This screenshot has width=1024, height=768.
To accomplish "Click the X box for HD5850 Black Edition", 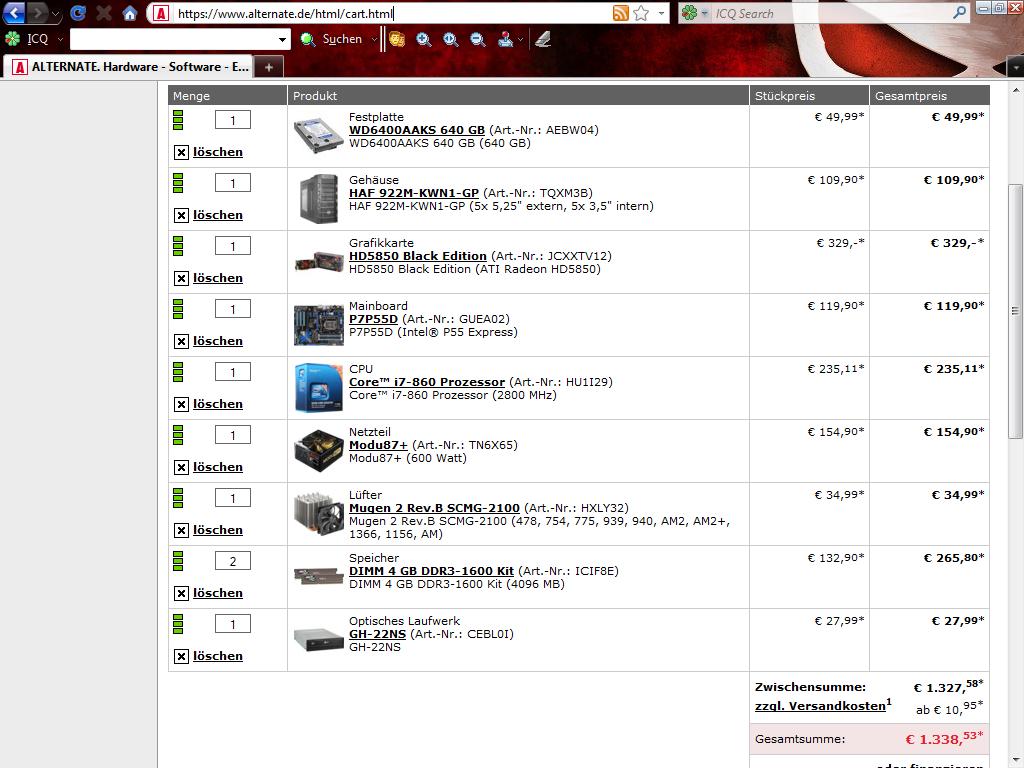I will pos(182,279).
